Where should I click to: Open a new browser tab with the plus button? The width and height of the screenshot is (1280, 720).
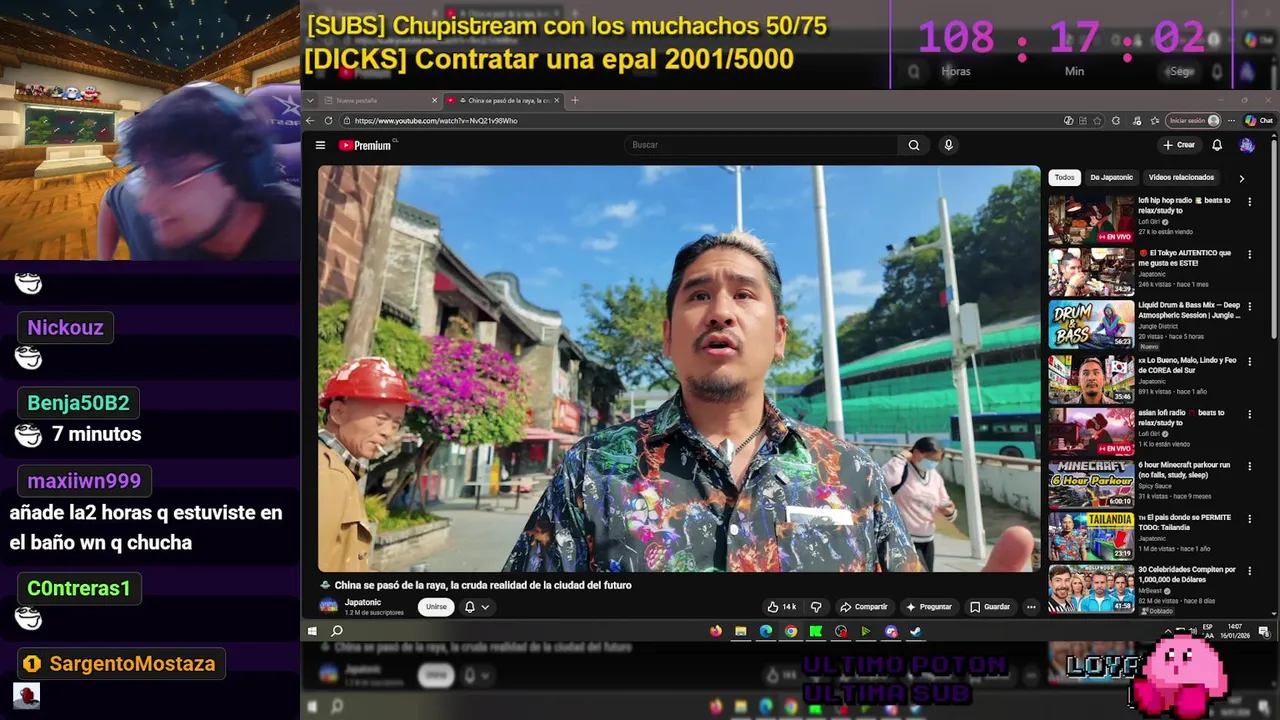[575, 101]
